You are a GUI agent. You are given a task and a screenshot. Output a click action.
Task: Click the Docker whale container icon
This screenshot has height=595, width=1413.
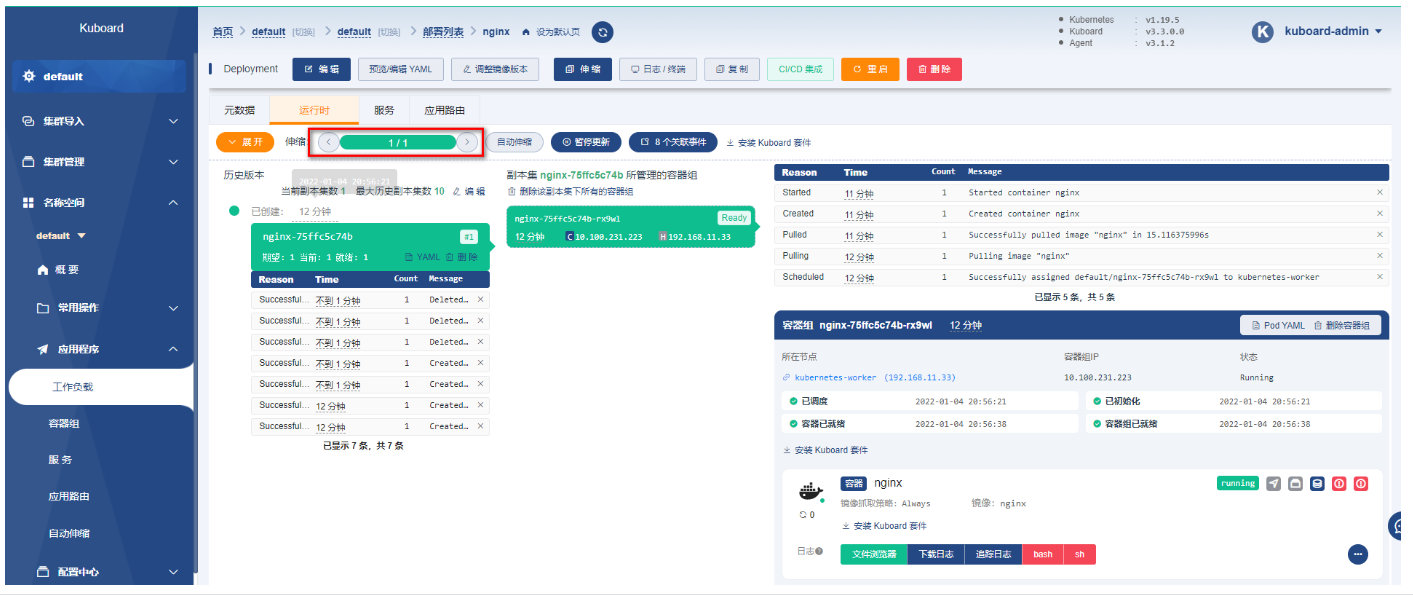[811, 492]
